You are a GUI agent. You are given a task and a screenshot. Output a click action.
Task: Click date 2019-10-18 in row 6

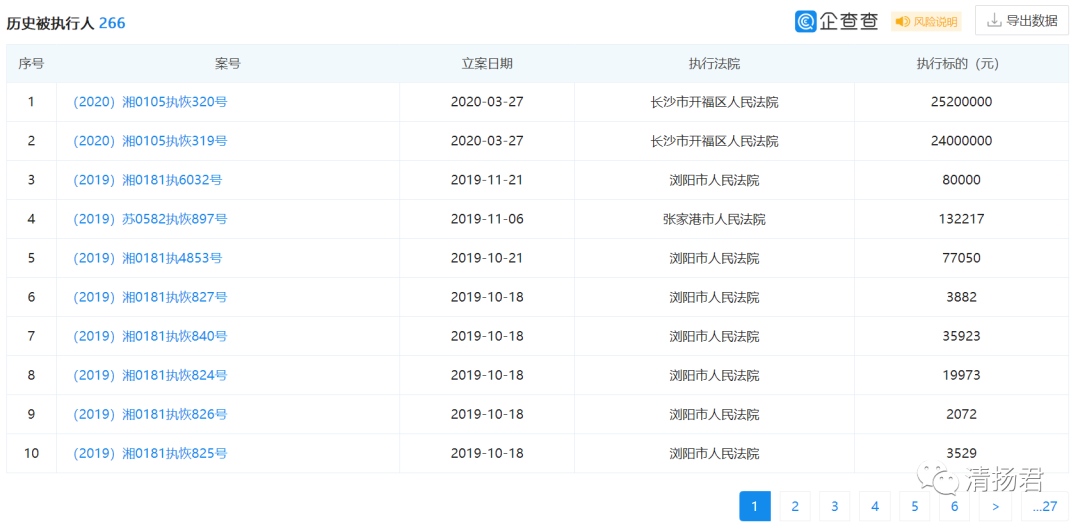click(x=487, y=297)
